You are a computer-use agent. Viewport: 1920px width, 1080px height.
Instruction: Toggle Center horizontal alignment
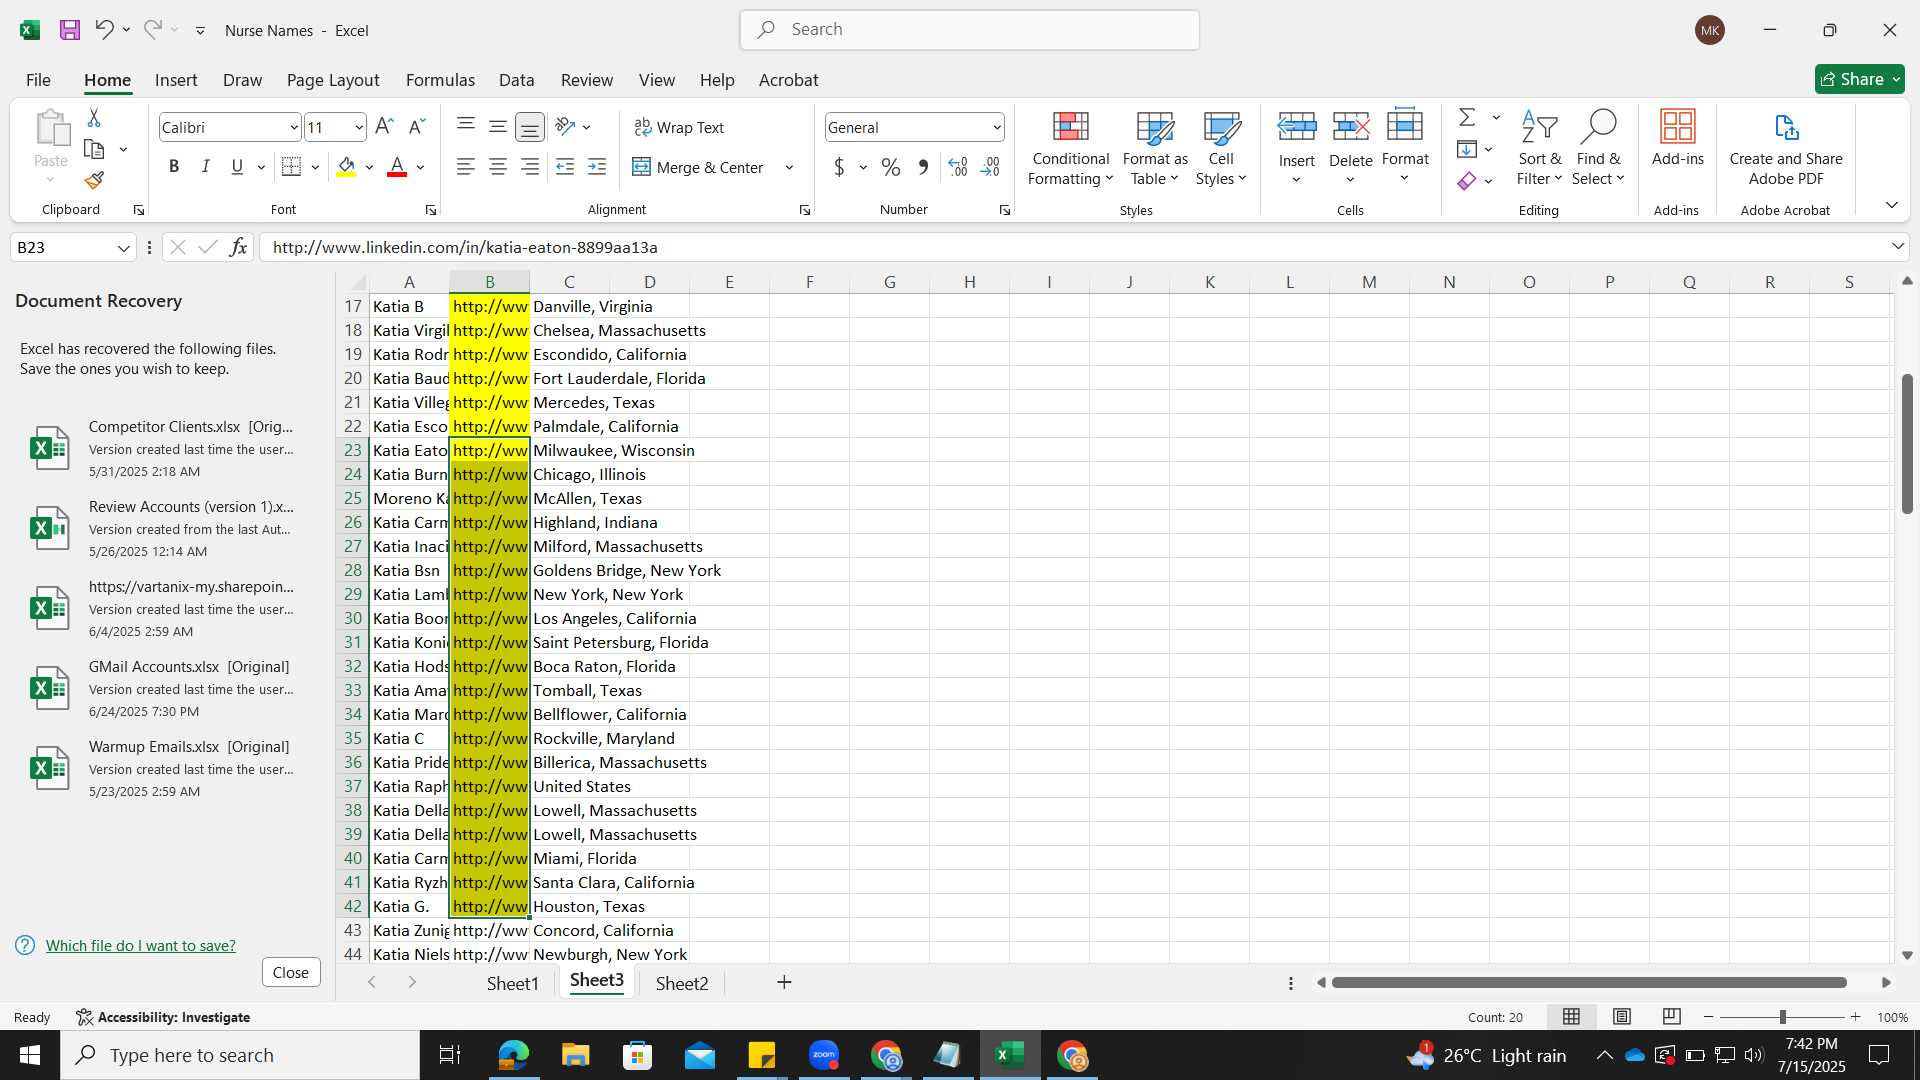pos(497,167)
